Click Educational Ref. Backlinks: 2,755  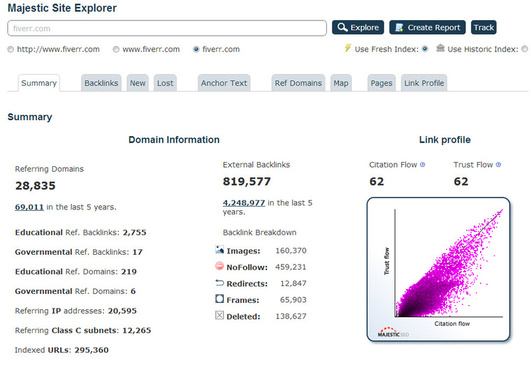(81, 233)
